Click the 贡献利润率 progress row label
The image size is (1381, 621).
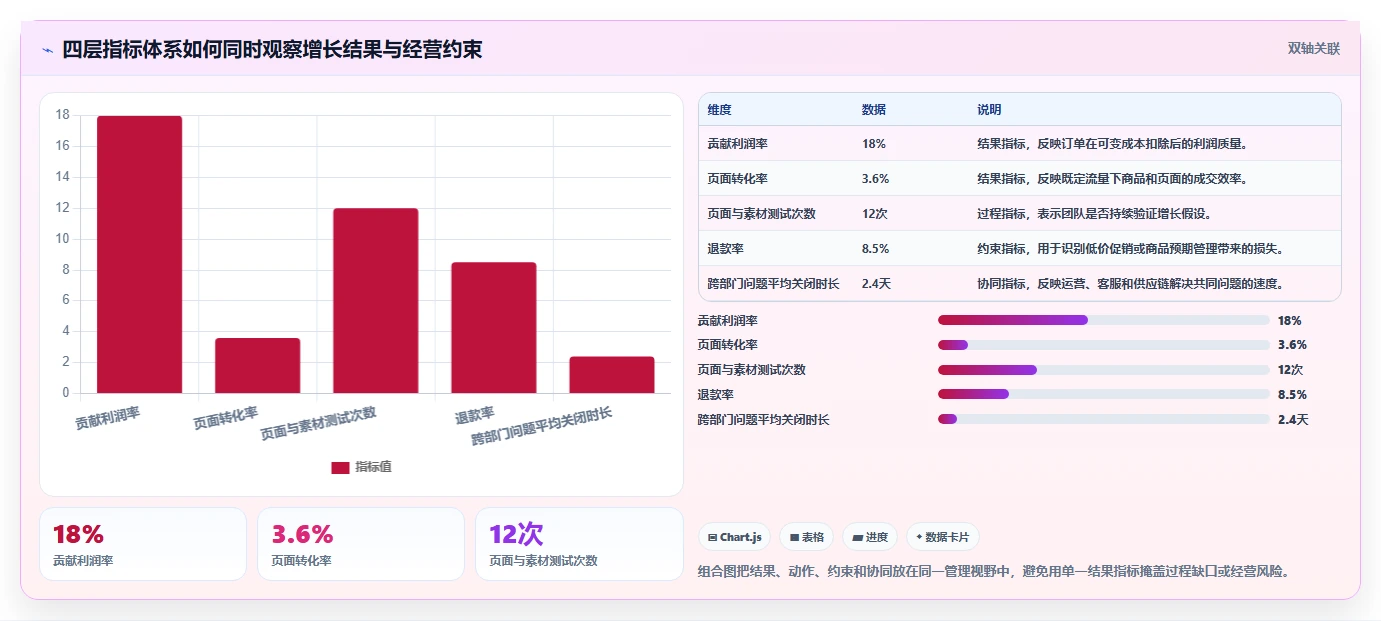click(x=728, y=321)
